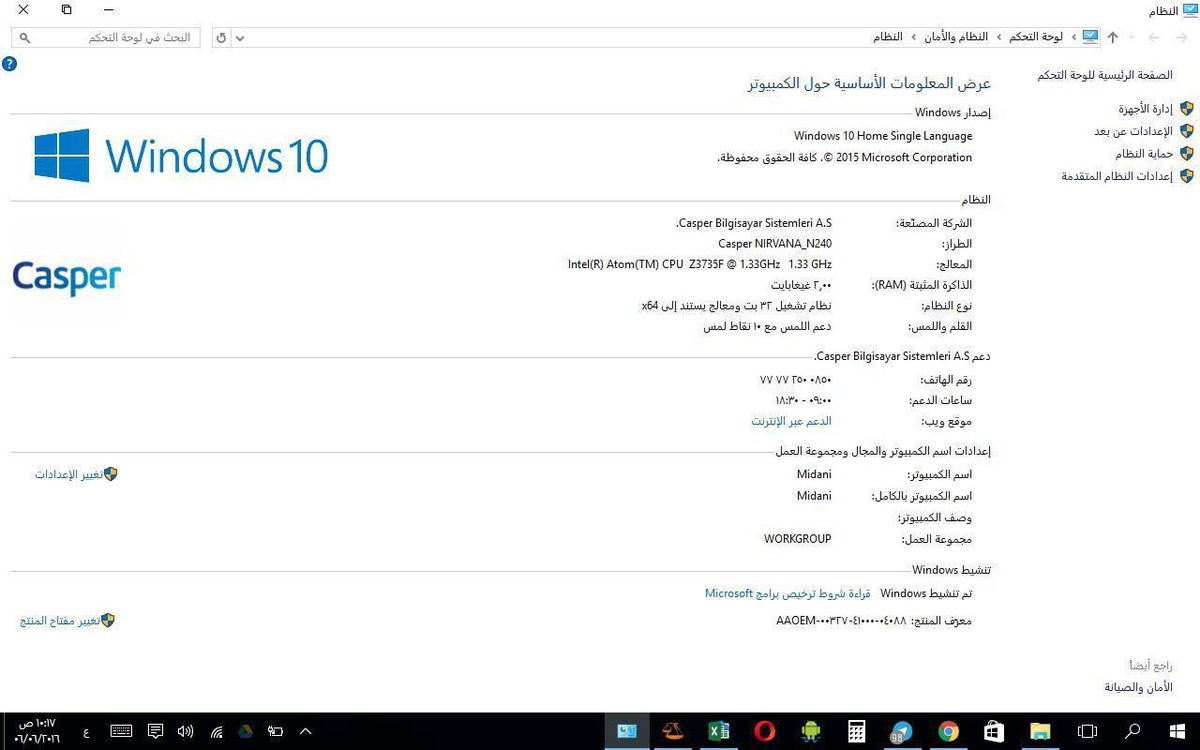Open Windows Store from taskbar
The image size is (1200, 750).
993,731
